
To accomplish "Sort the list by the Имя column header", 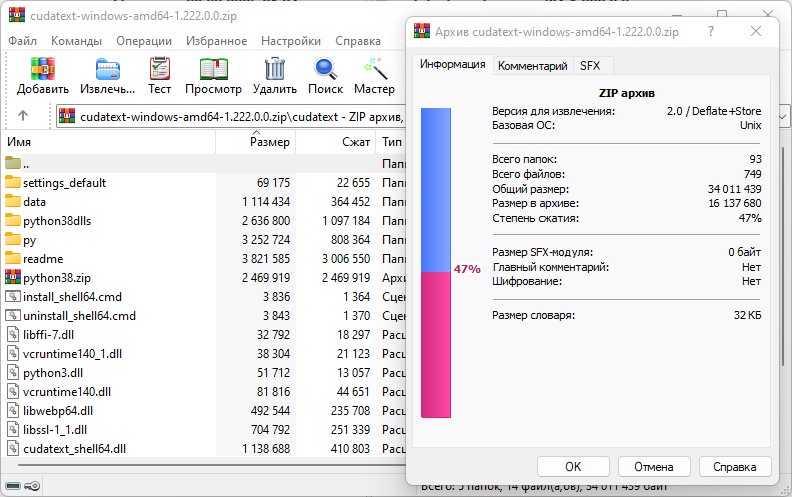I will [109, 142].
